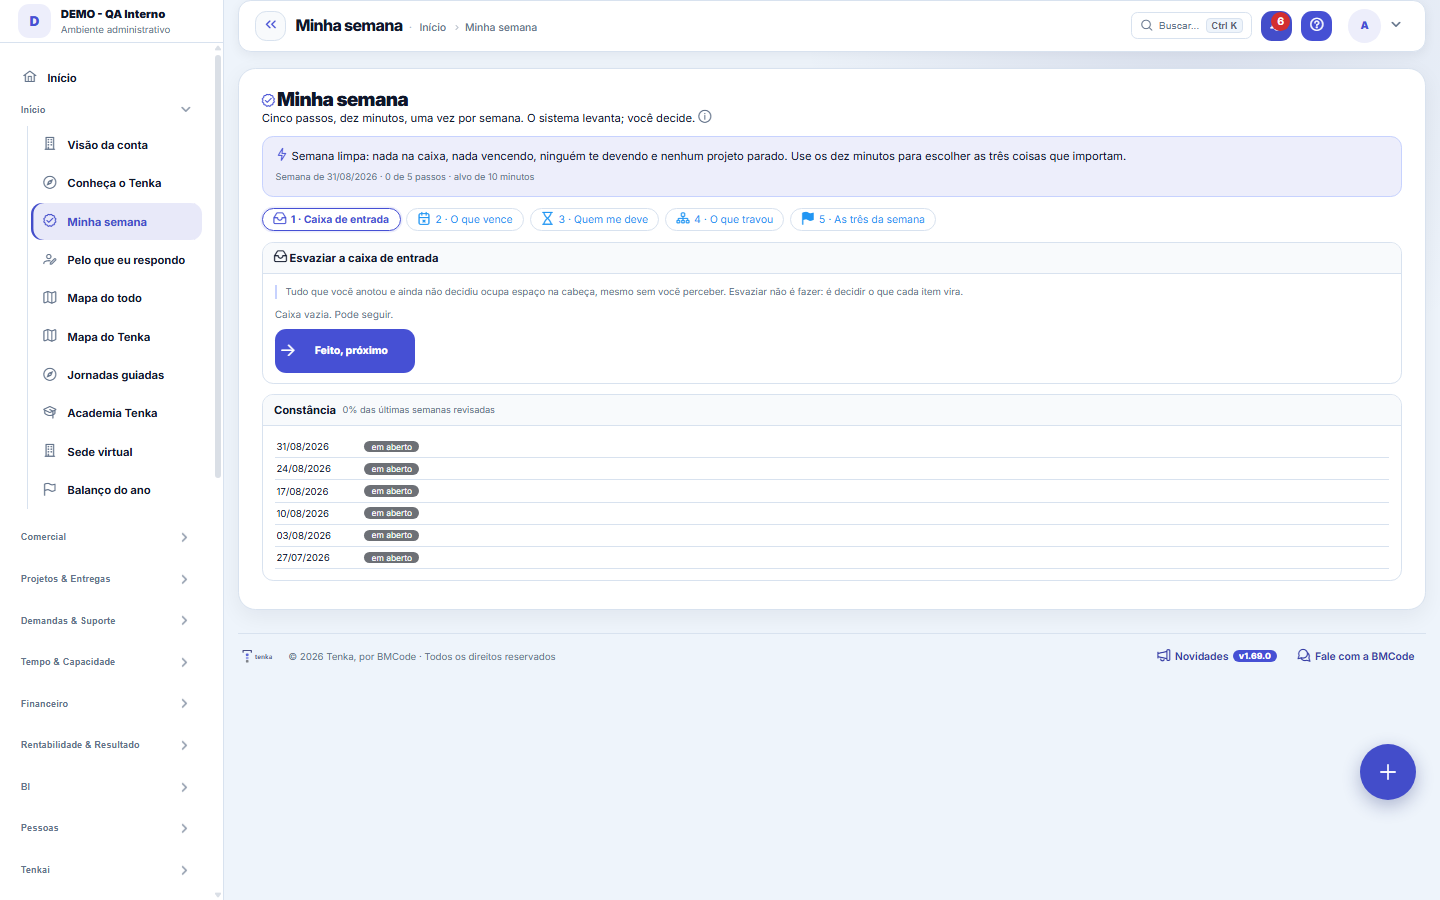Open the help question-mark icon

pos(1316,26)
